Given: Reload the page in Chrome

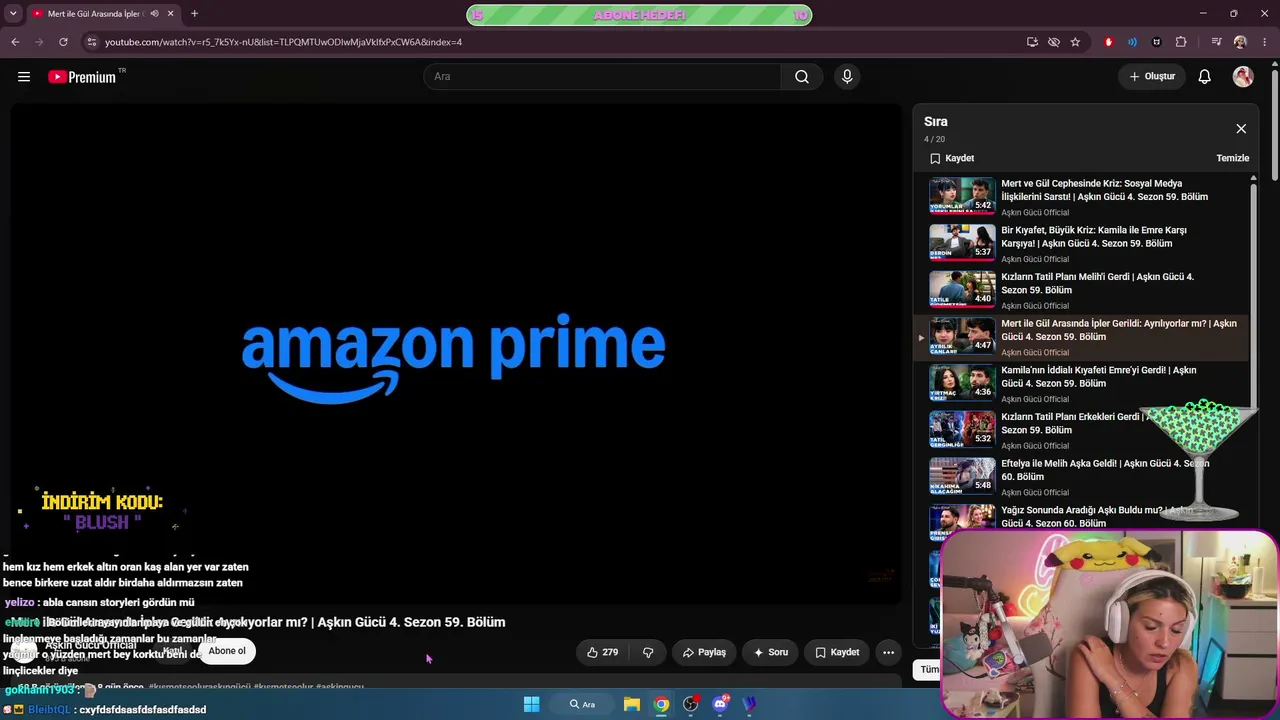Looking at the screenshot, I should tap(63, 42).
